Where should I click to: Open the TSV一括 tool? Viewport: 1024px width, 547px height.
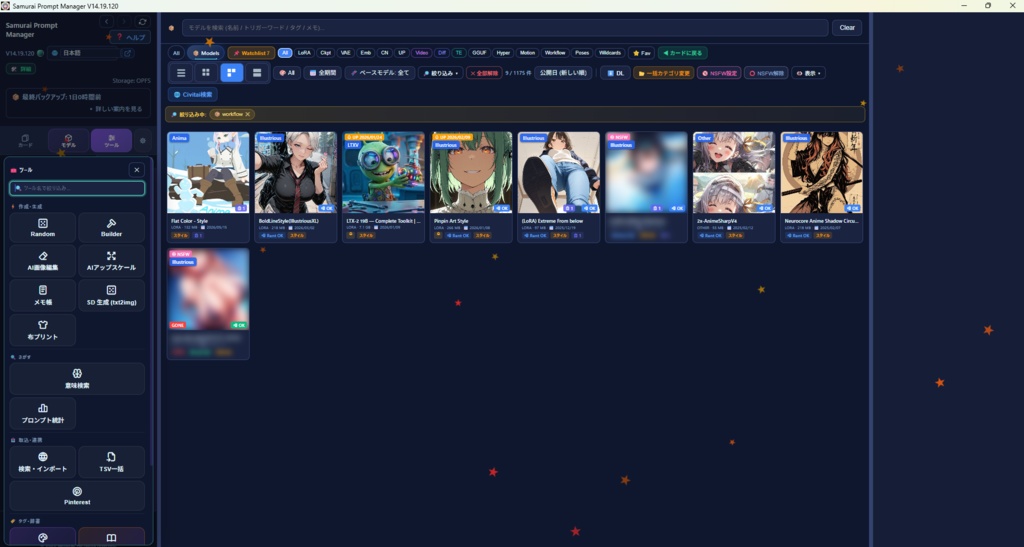point(111,461)
